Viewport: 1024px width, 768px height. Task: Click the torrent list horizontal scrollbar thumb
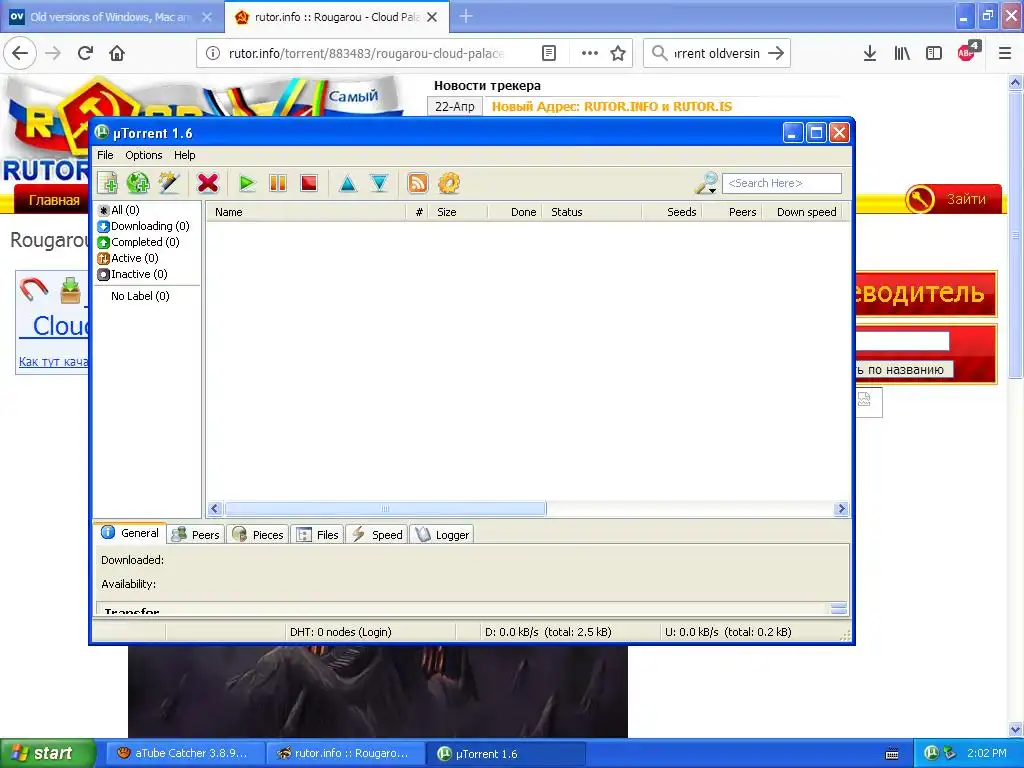385,509
